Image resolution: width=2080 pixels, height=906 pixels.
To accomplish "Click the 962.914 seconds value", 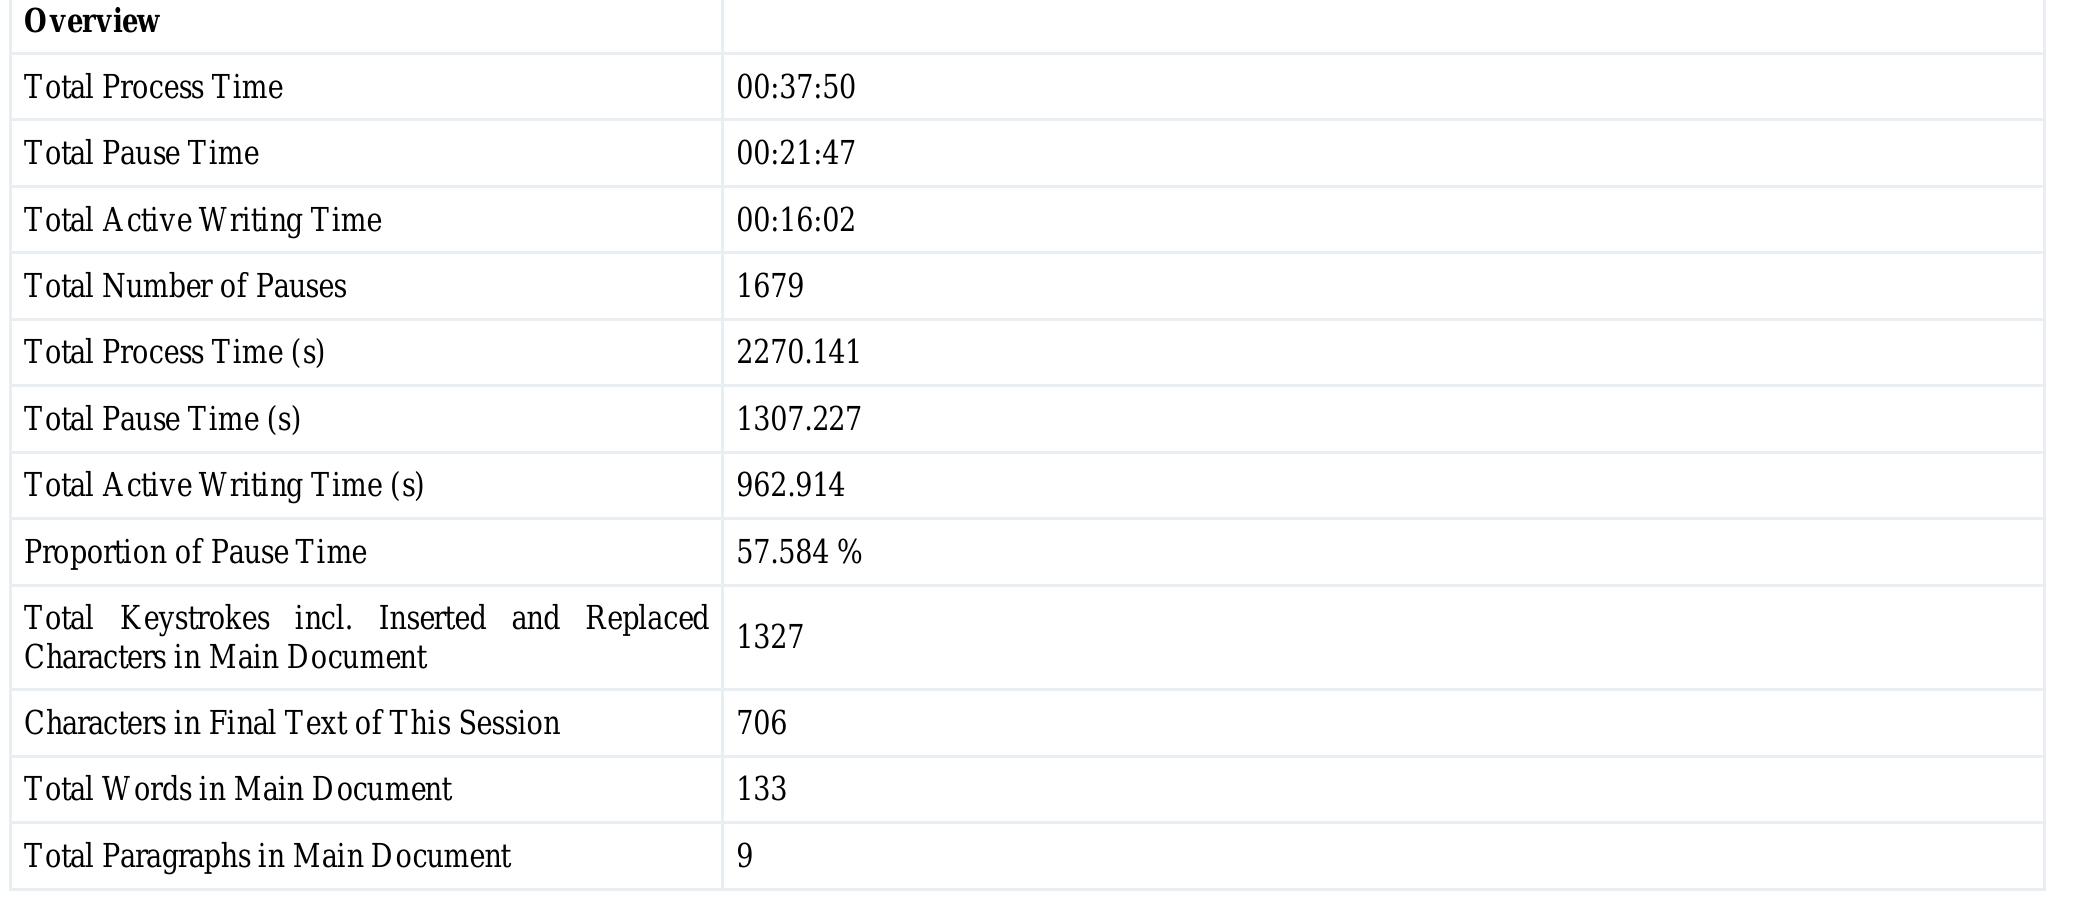I will (x=790, y=485).
